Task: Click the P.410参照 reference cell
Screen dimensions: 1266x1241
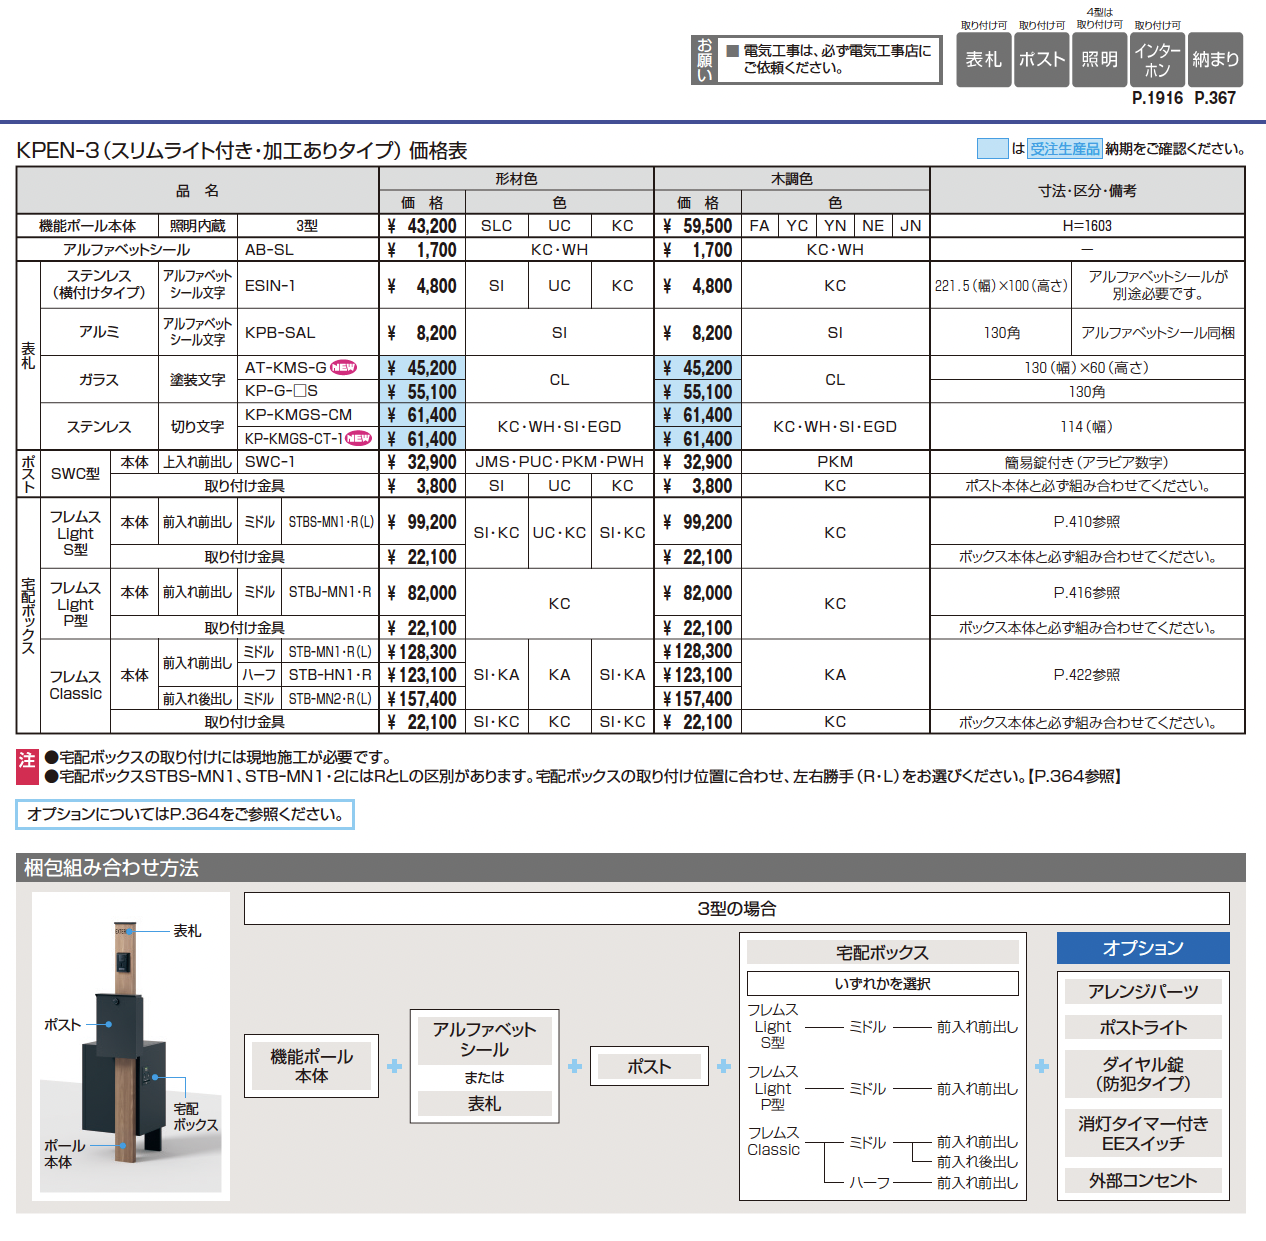Action: 1087,522
